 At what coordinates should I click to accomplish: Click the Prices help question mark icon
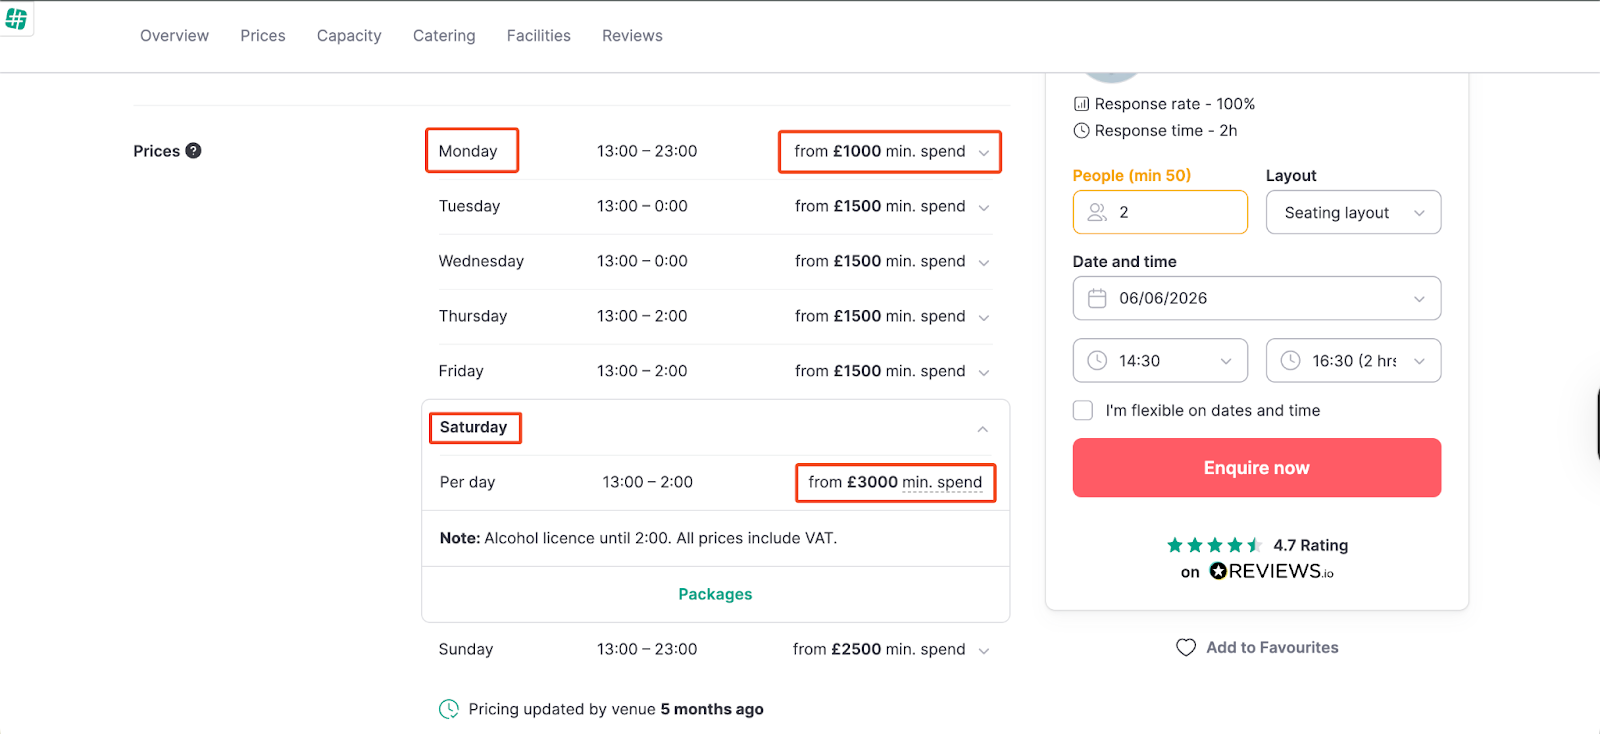(x=194, y=151)
